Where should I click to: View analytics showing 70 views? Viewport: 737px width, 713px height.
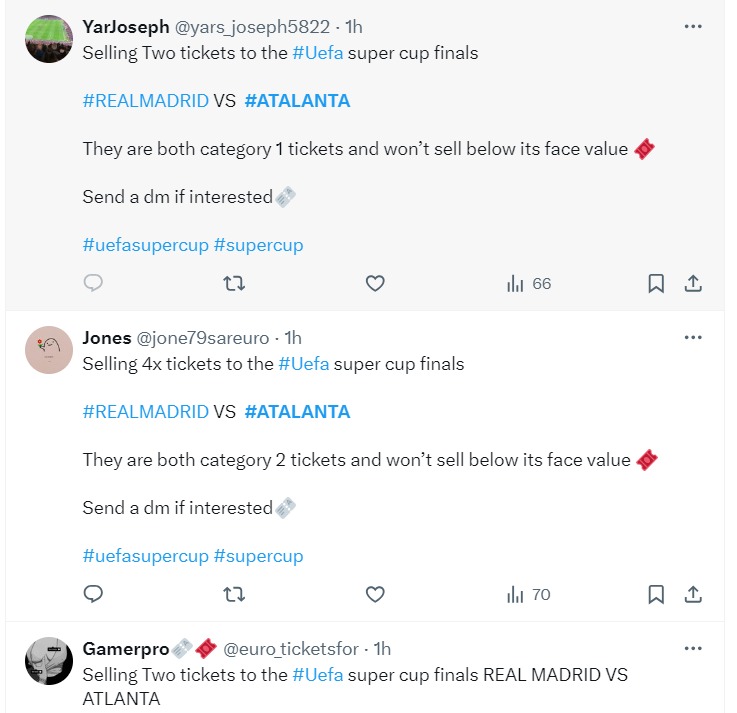pyautogui.click(x=529, y=595)
